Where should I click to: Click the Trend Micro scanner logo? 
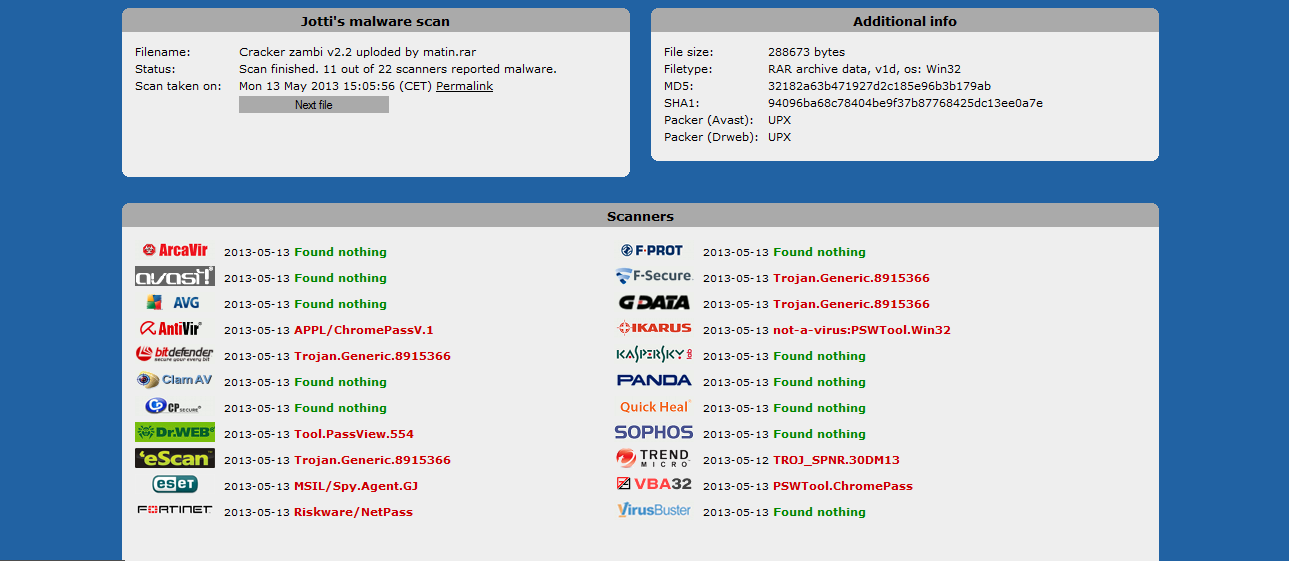[x=653, y=458]
